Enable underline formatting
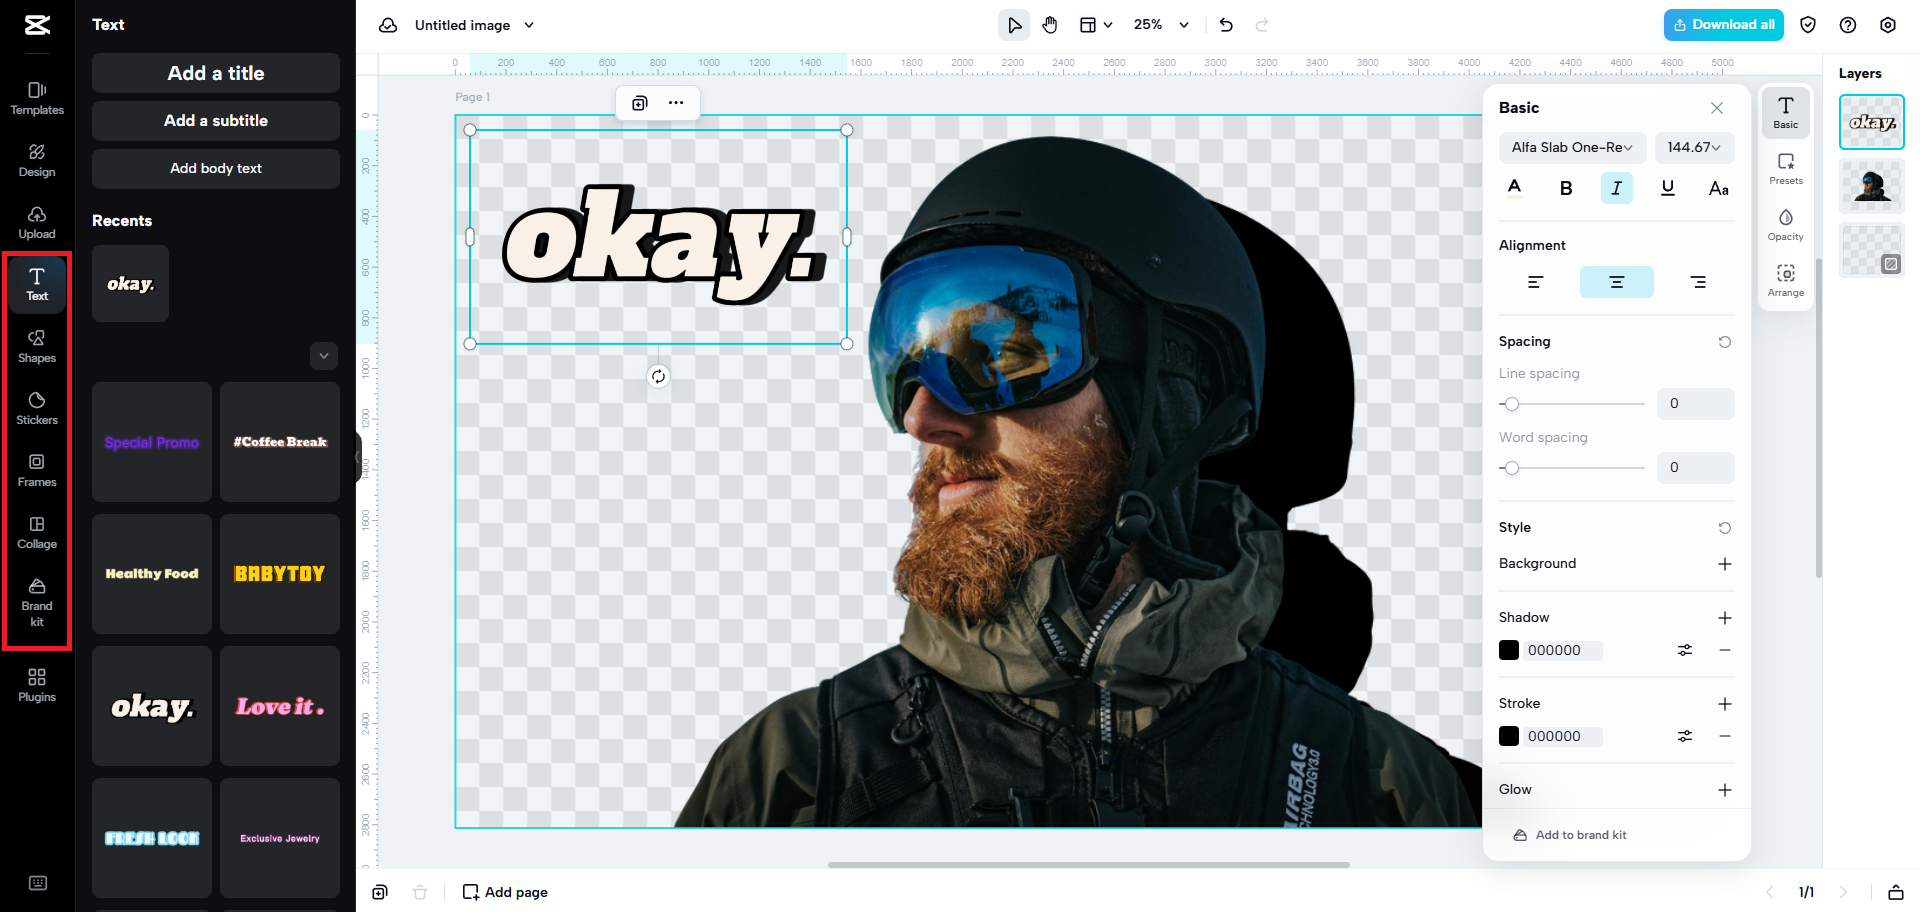The height and width of the screenshot is (912, 1920). (x=1667, y=187)
